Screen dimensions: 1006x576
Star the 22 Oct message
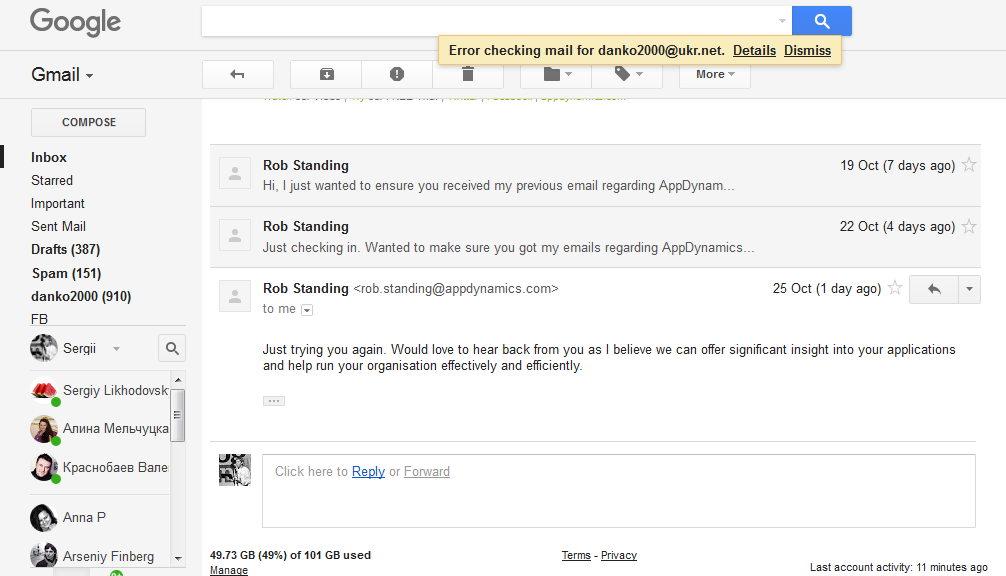pos(968,227)
